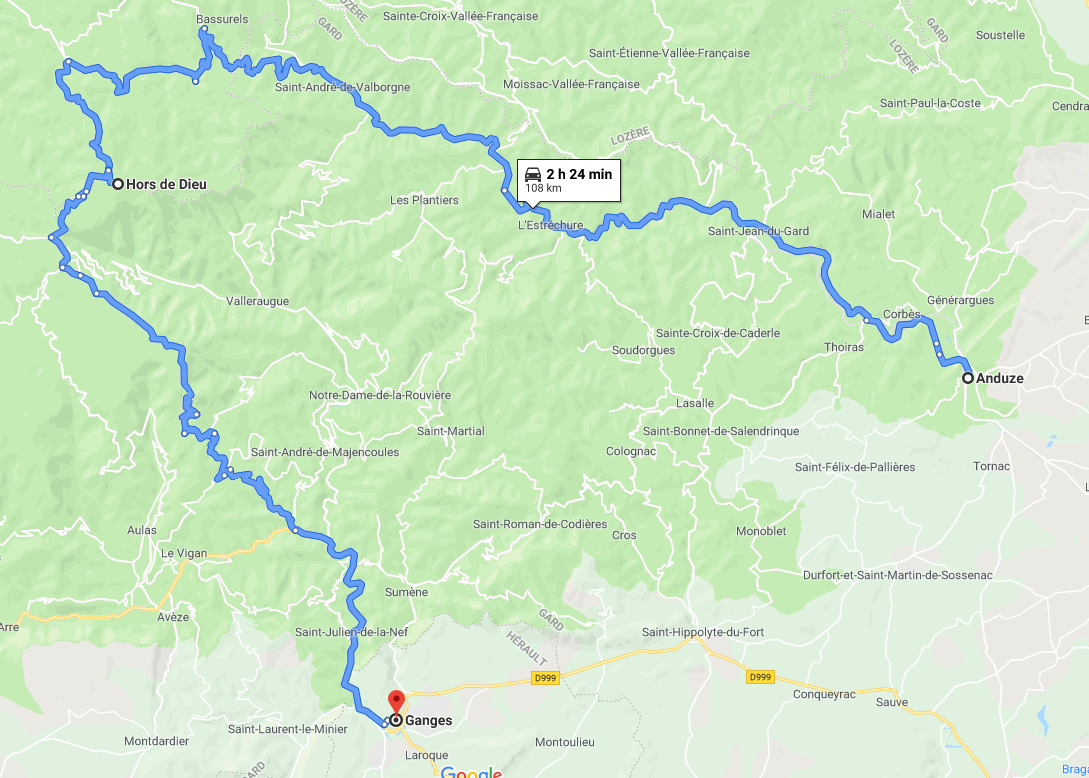Click the Google logo at bottom

click(471, 771)
